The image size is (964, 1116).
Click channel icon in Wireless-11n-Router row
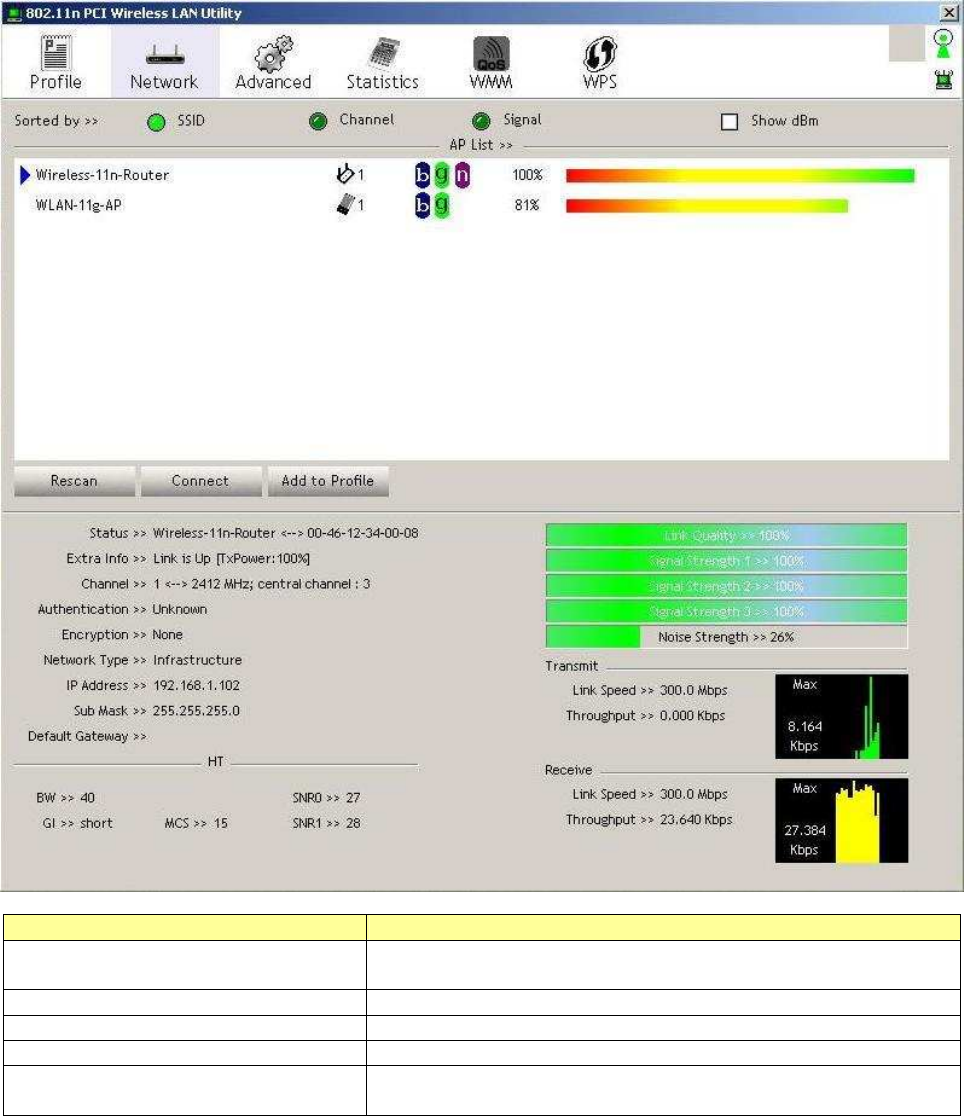(x=345, y=174)
